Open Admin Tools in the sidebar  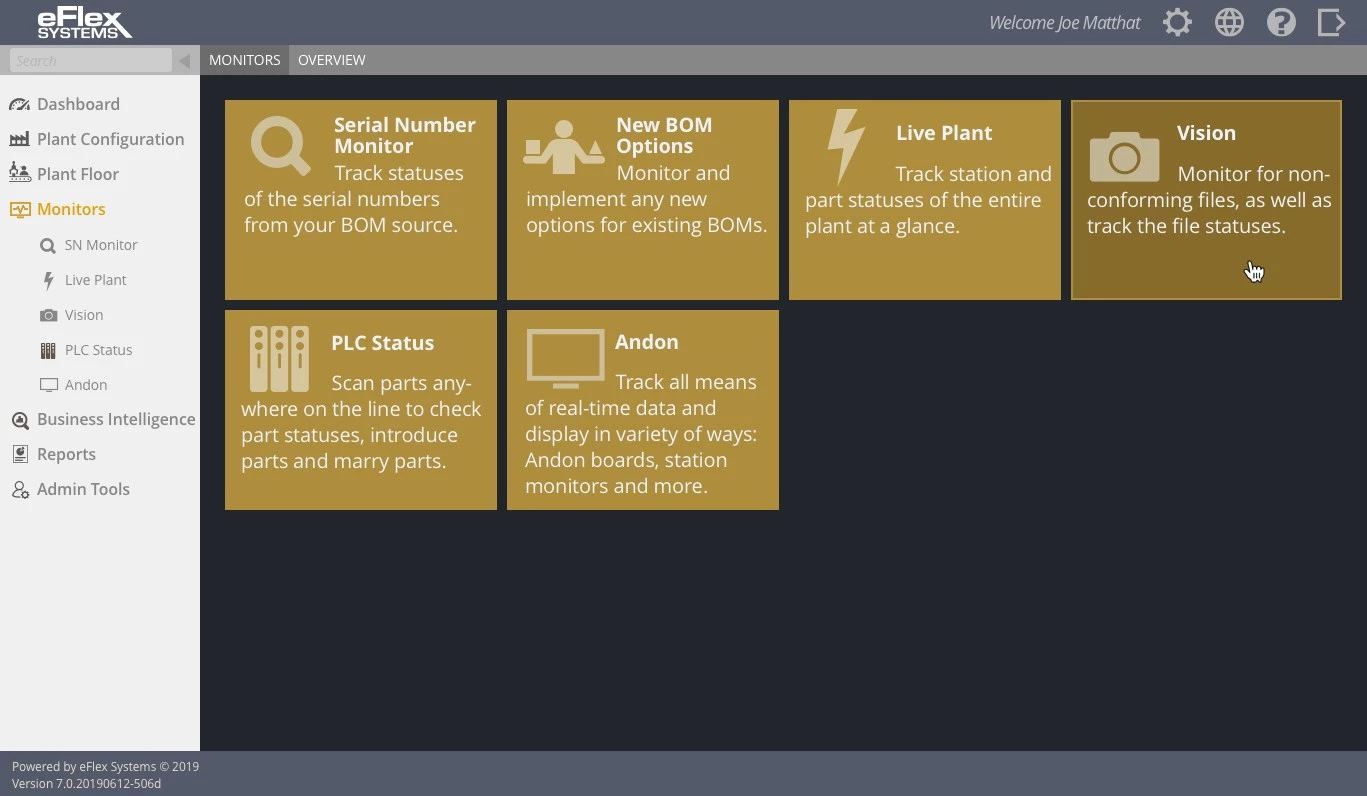point(83,489)
